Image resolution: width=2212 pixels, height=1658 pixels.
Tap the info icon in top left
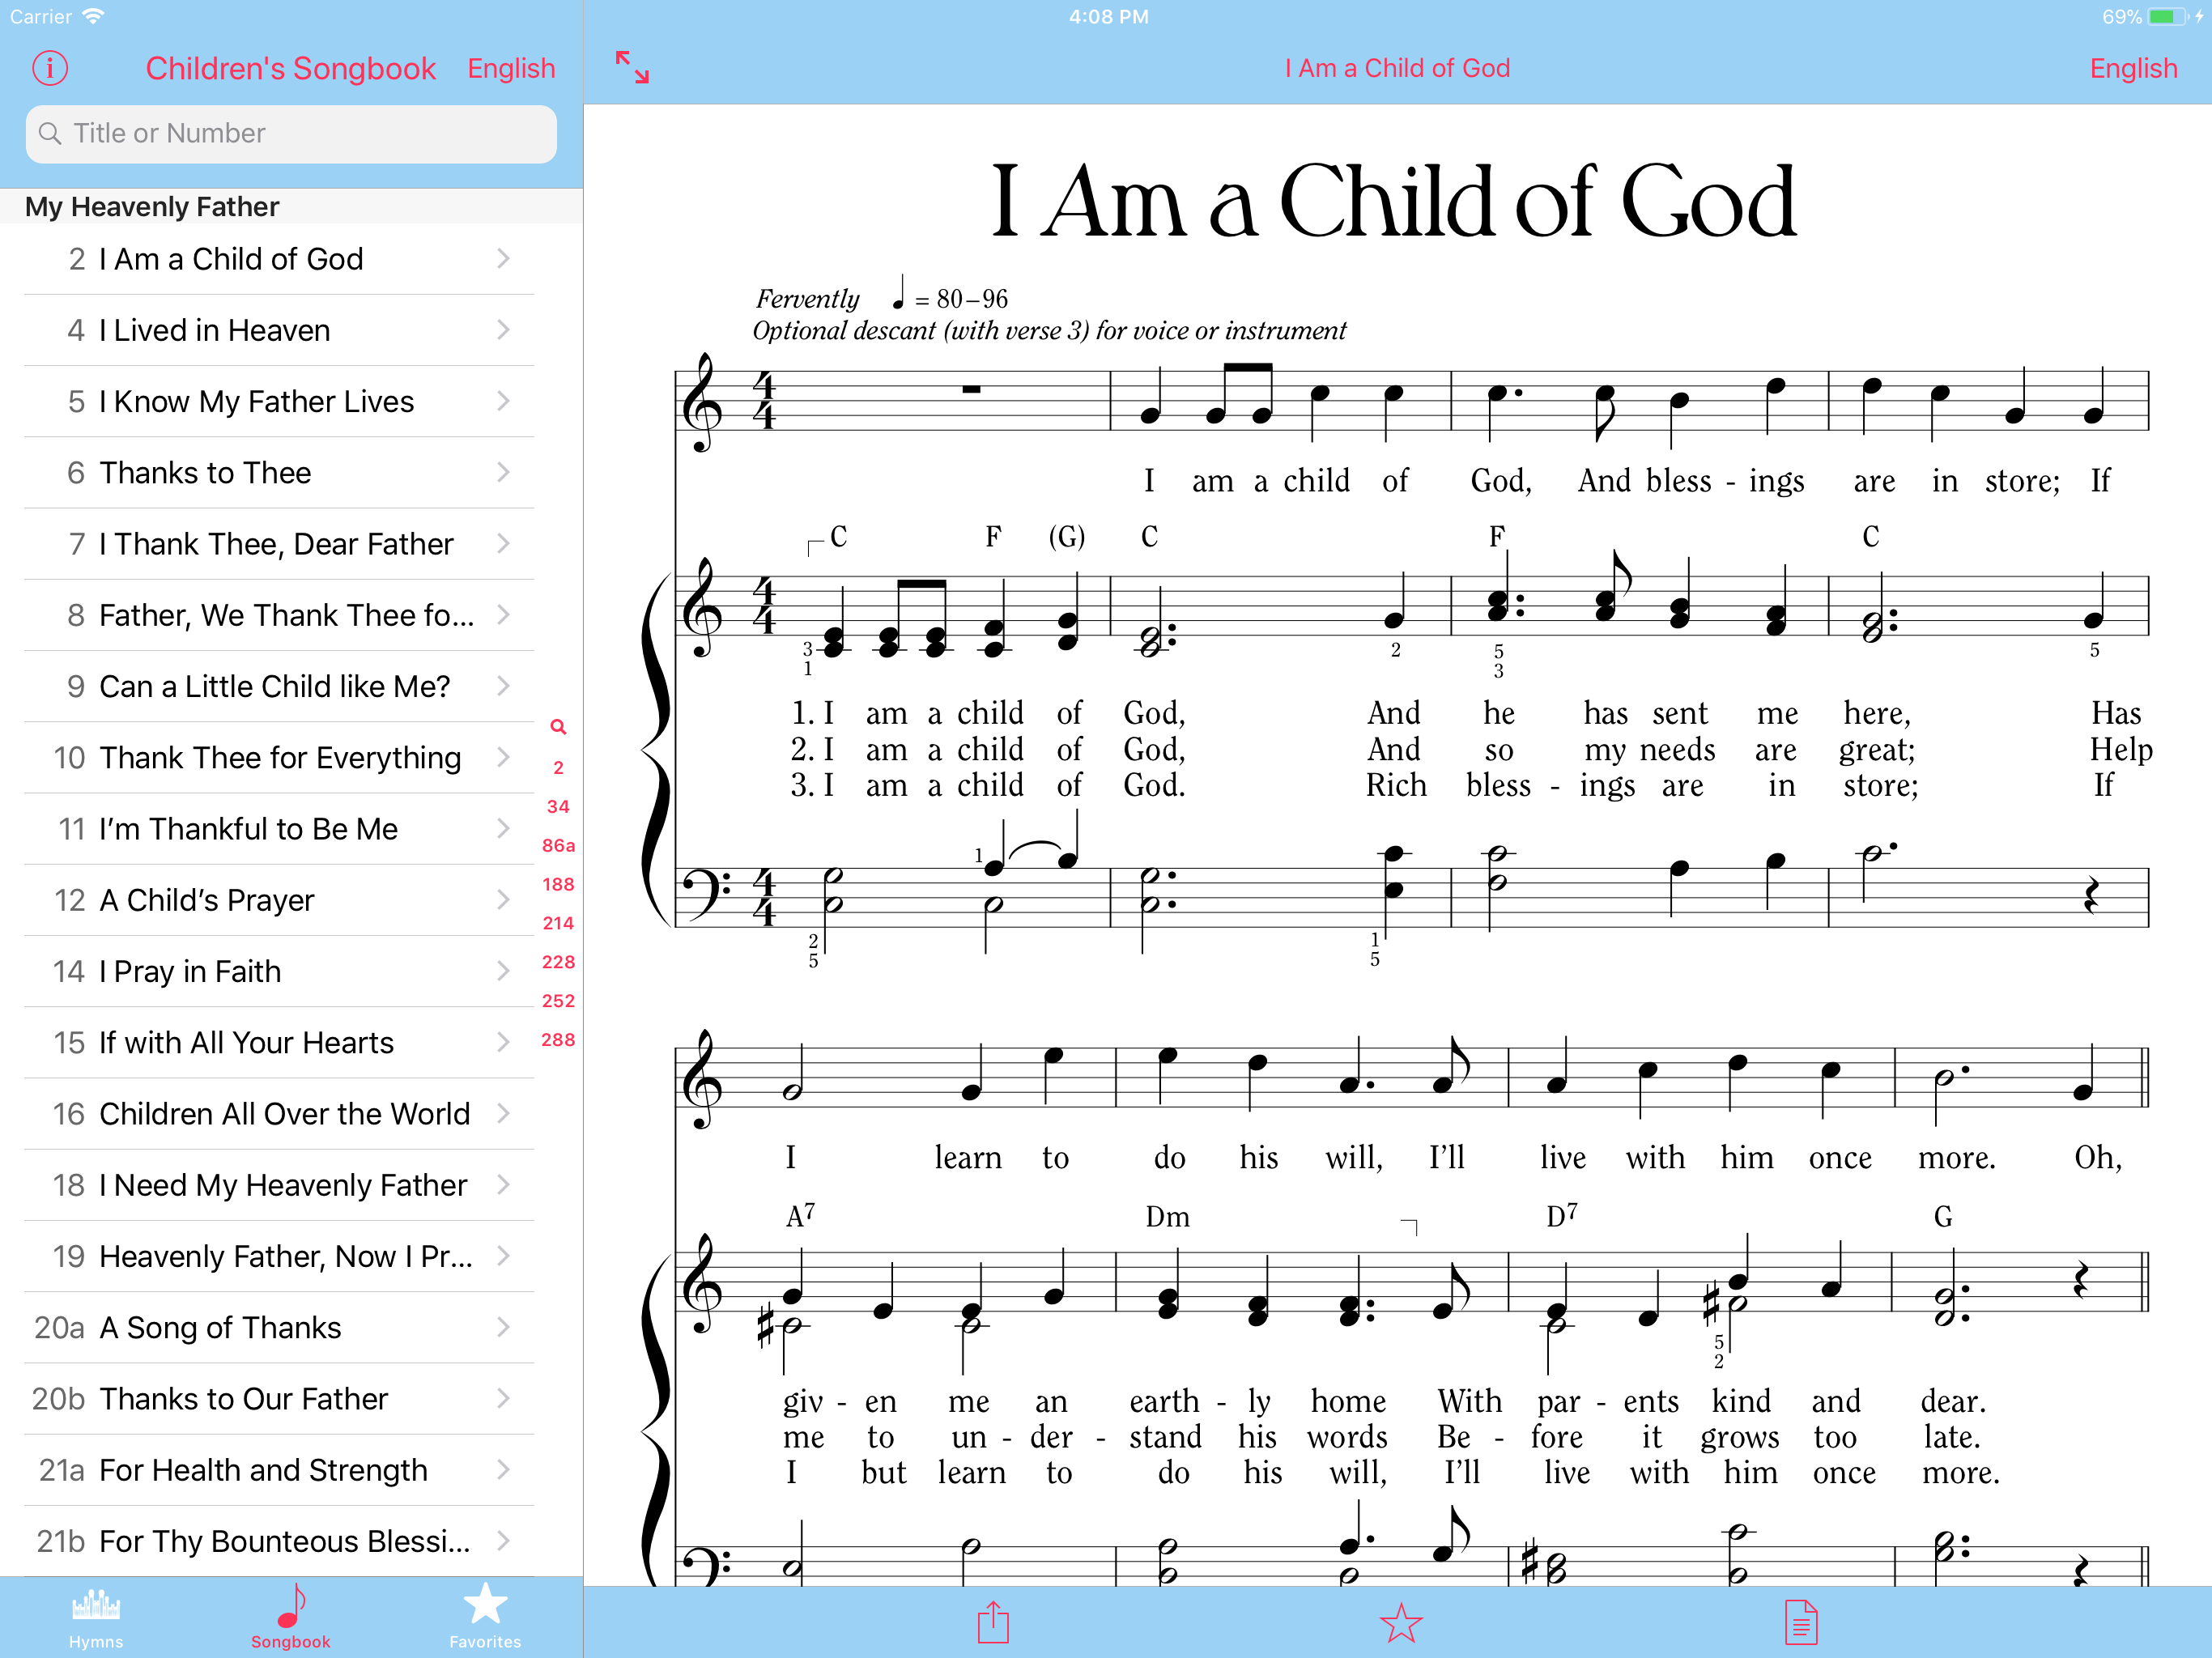50,68
